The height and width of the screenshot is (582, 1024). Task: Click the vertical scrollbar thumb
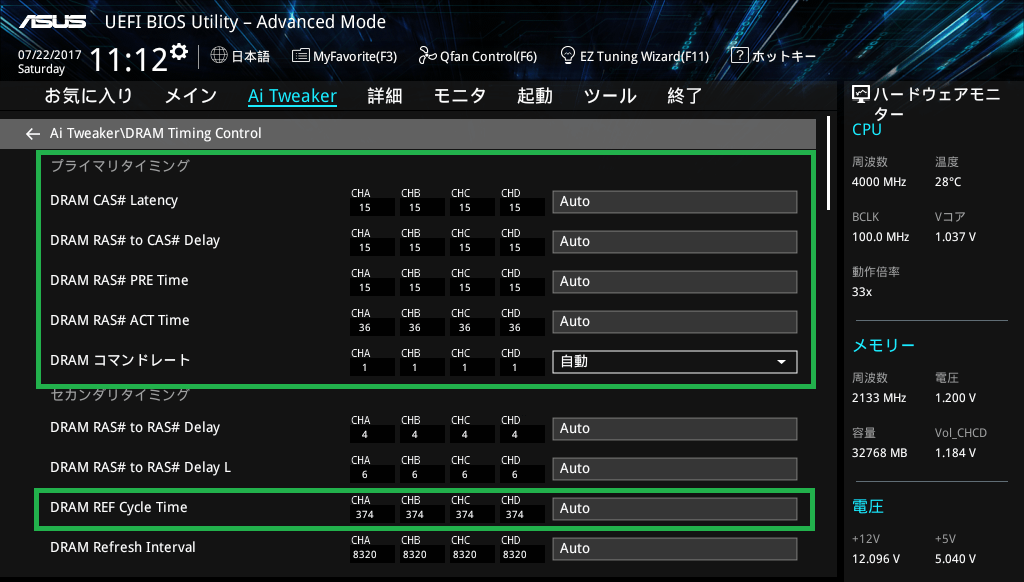point(828,163)
